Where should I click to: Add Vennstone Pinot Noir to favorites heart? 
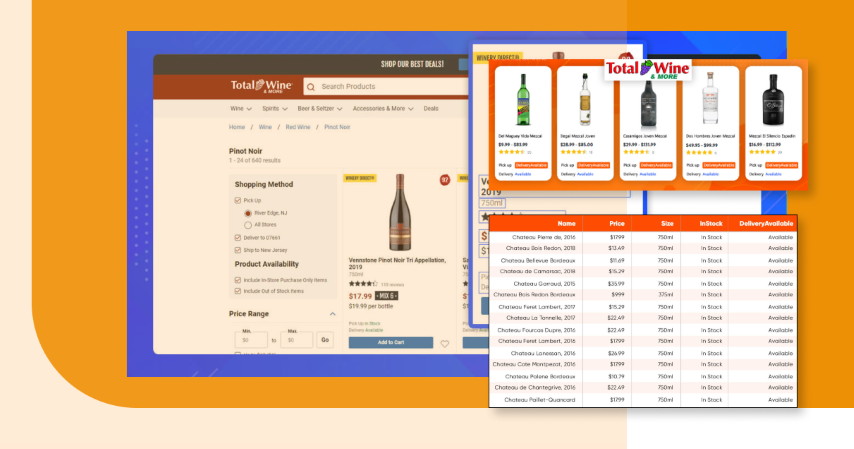click(445, 344)
